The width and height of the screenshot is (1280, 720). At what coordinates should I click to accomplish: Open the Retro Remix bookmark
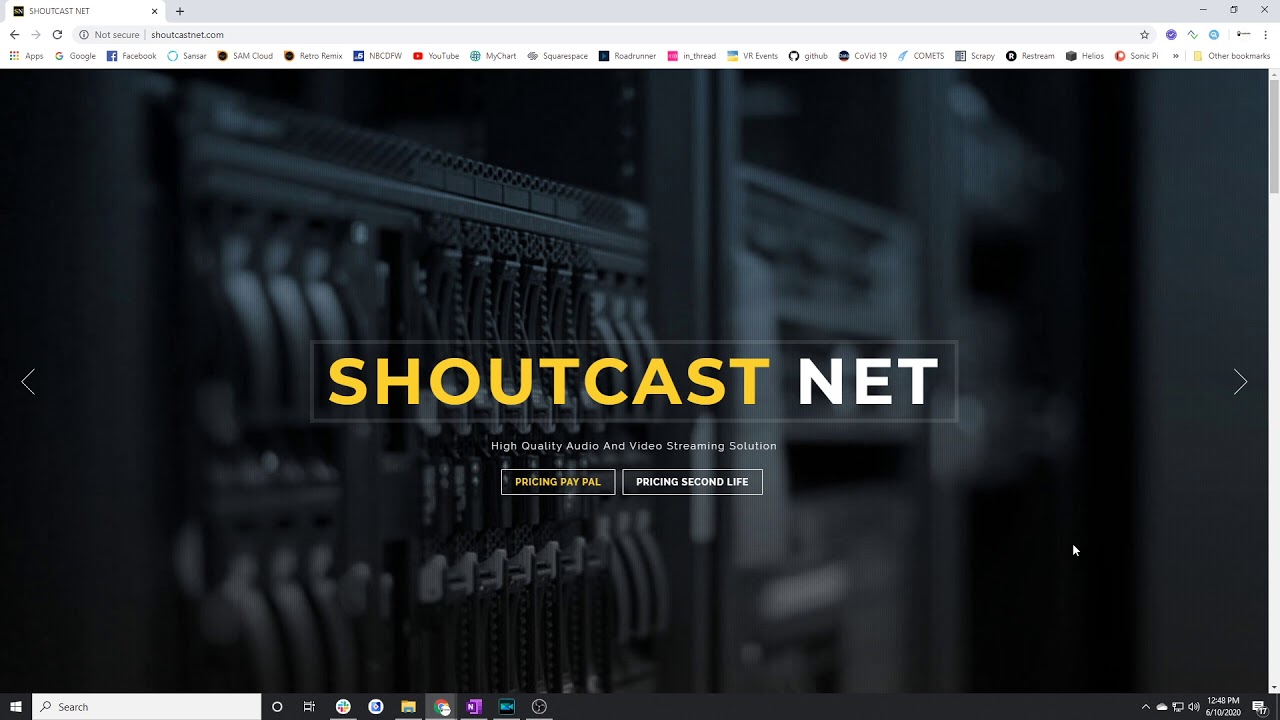pyautogui.click(x=313, y=56)
